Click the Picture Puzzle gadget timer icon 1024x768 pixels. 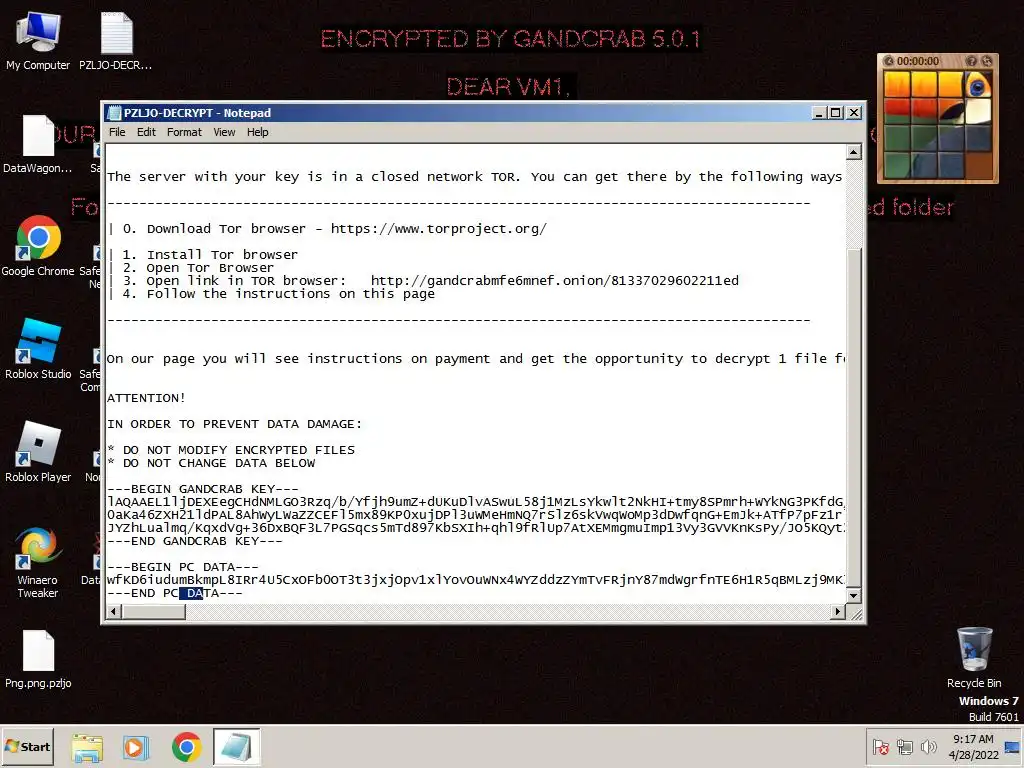coord(889,61)
